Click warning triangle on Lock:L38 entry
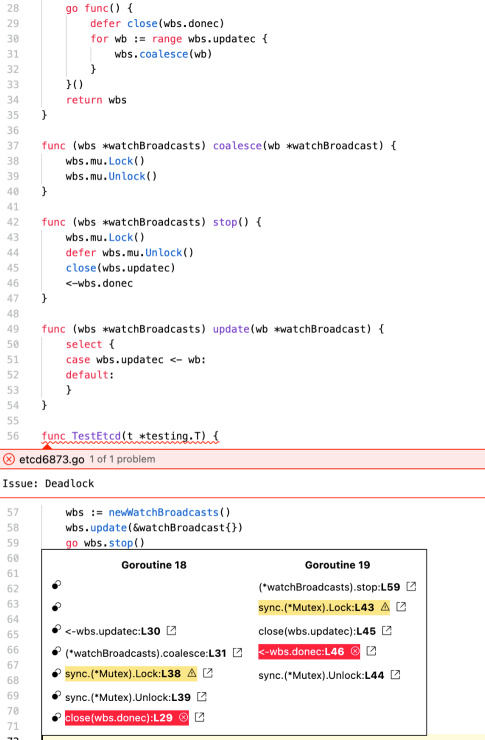This screenshot has width=485, height=740. click(x=192, y=673)
